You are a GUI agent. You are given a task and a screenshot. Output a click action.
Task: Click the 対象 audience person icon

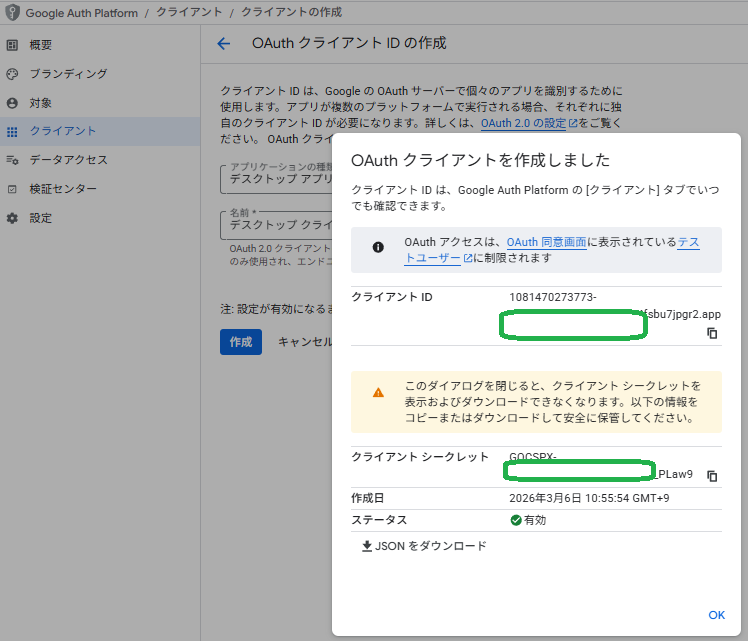[x=12, y=103]
